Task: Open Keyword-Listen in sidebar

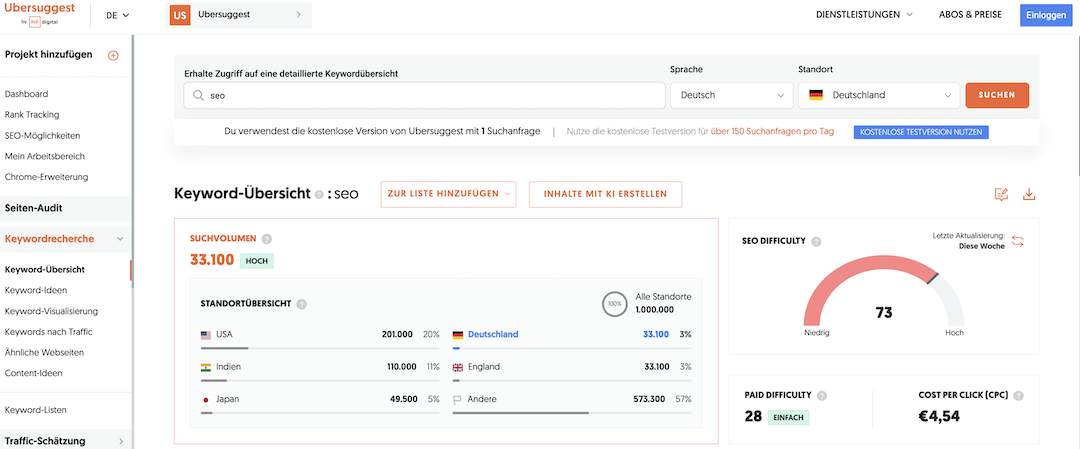Action: coord(36,410)
